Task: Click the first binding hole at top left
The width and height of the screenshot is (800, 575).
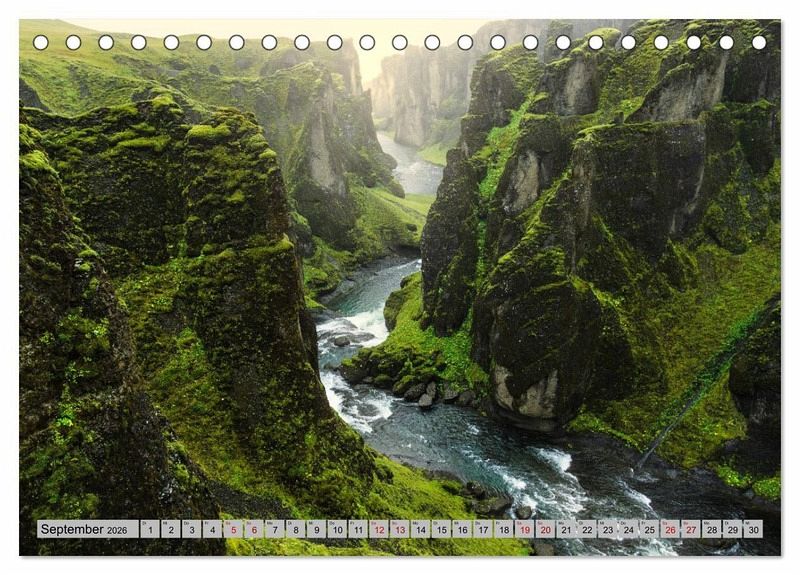Action: tap(41, 42)
